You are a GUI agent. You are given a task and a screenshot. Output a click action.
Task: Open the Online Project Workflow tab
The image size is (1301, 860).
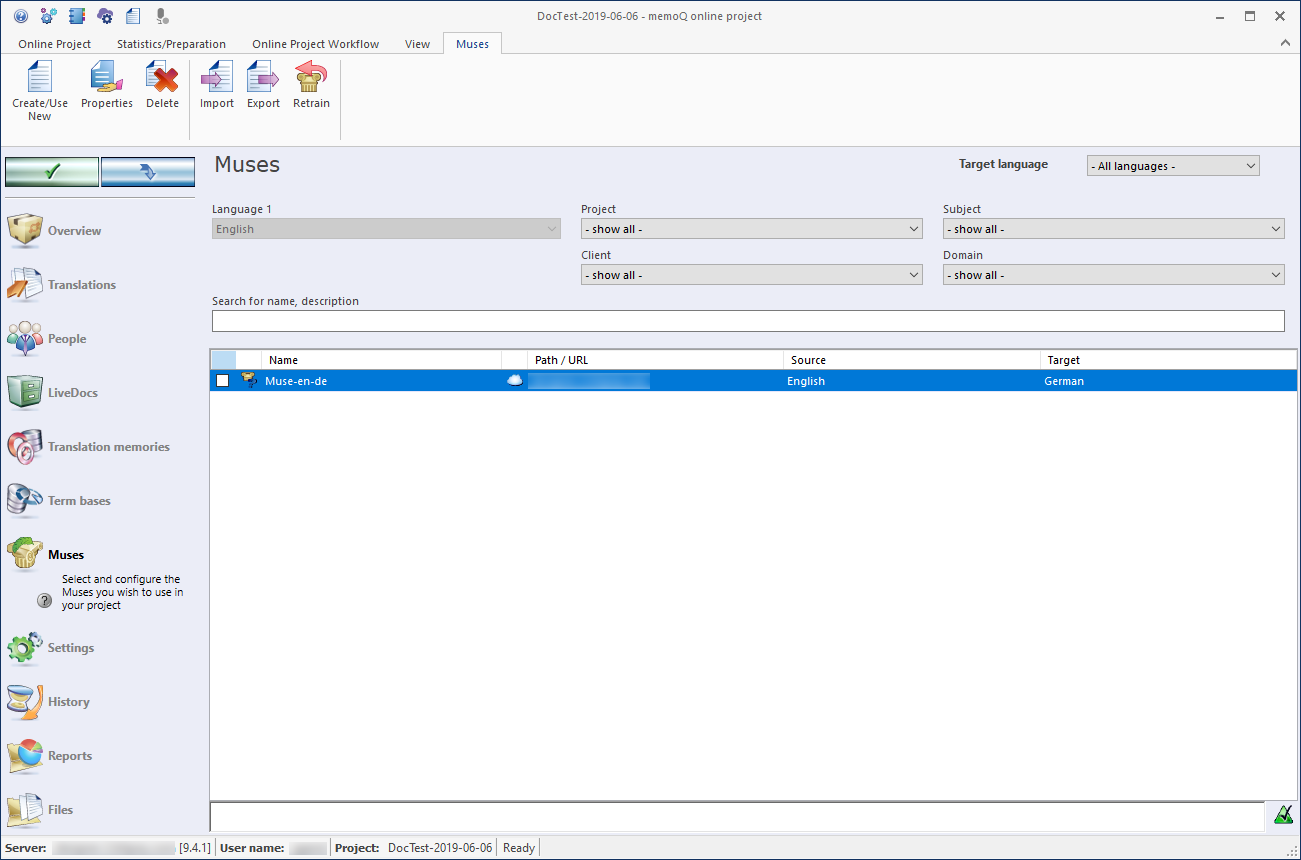point(315,44)
